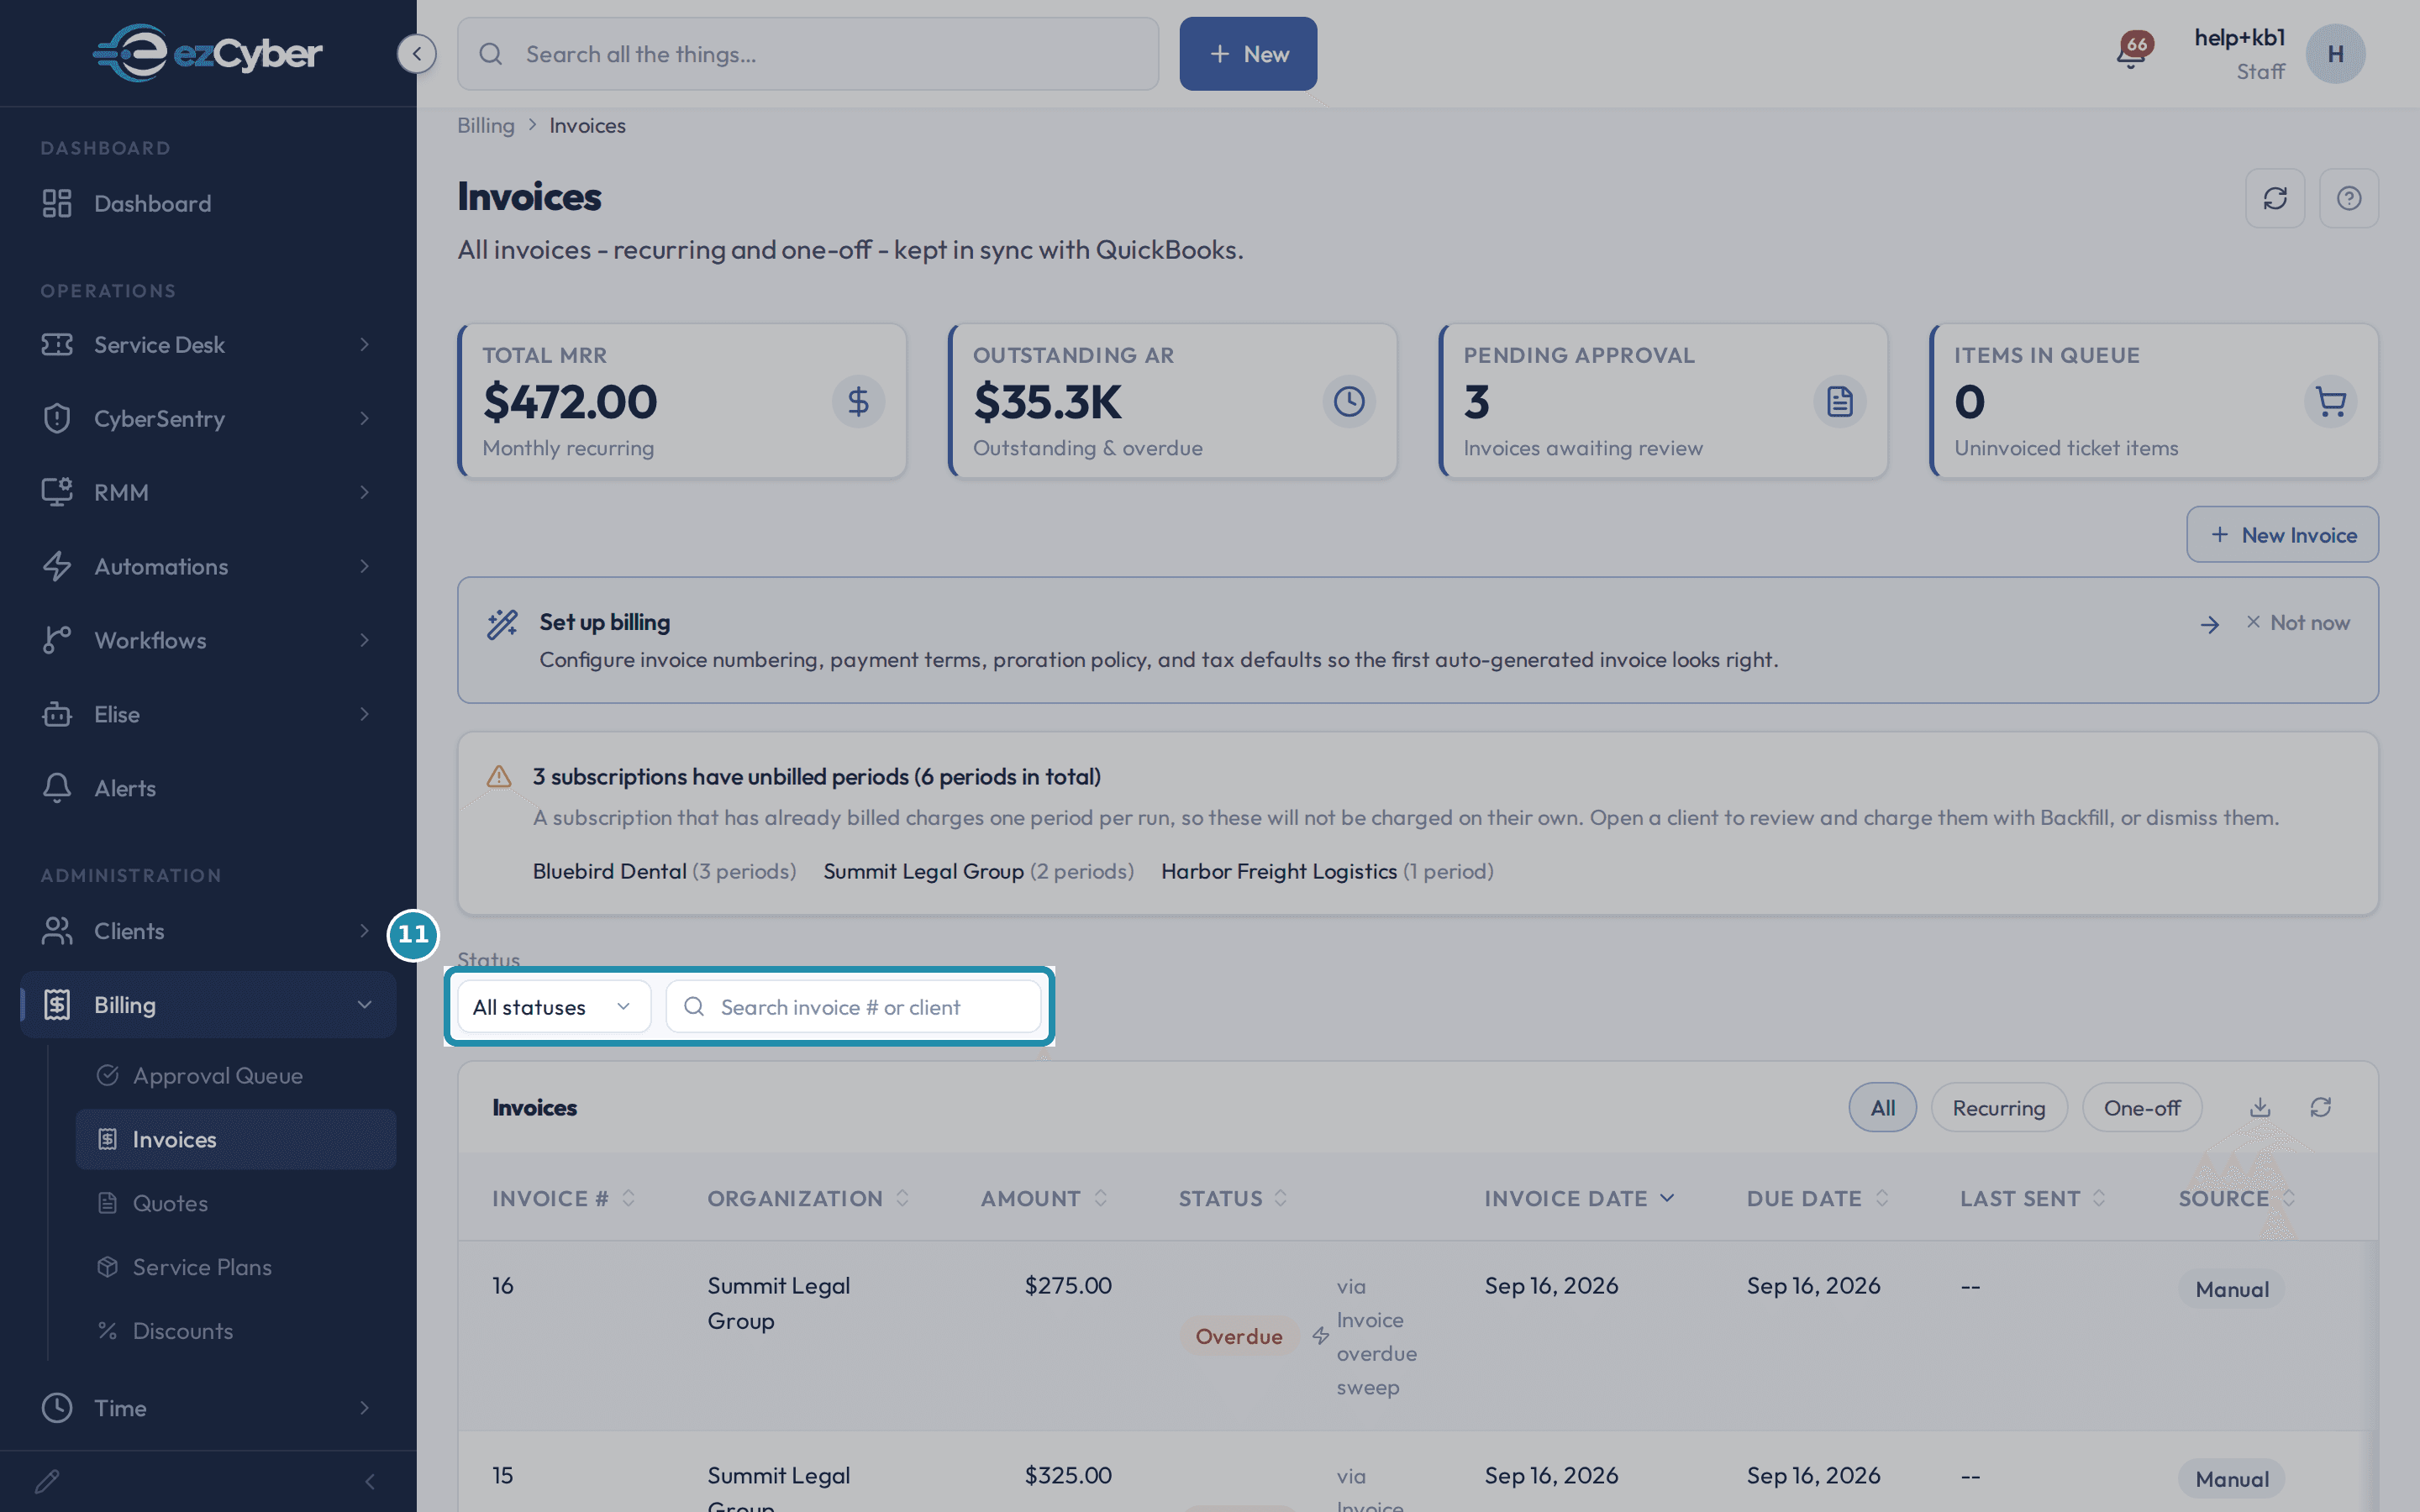Sort by Last Sent column

click(x=2033, y=1198)
